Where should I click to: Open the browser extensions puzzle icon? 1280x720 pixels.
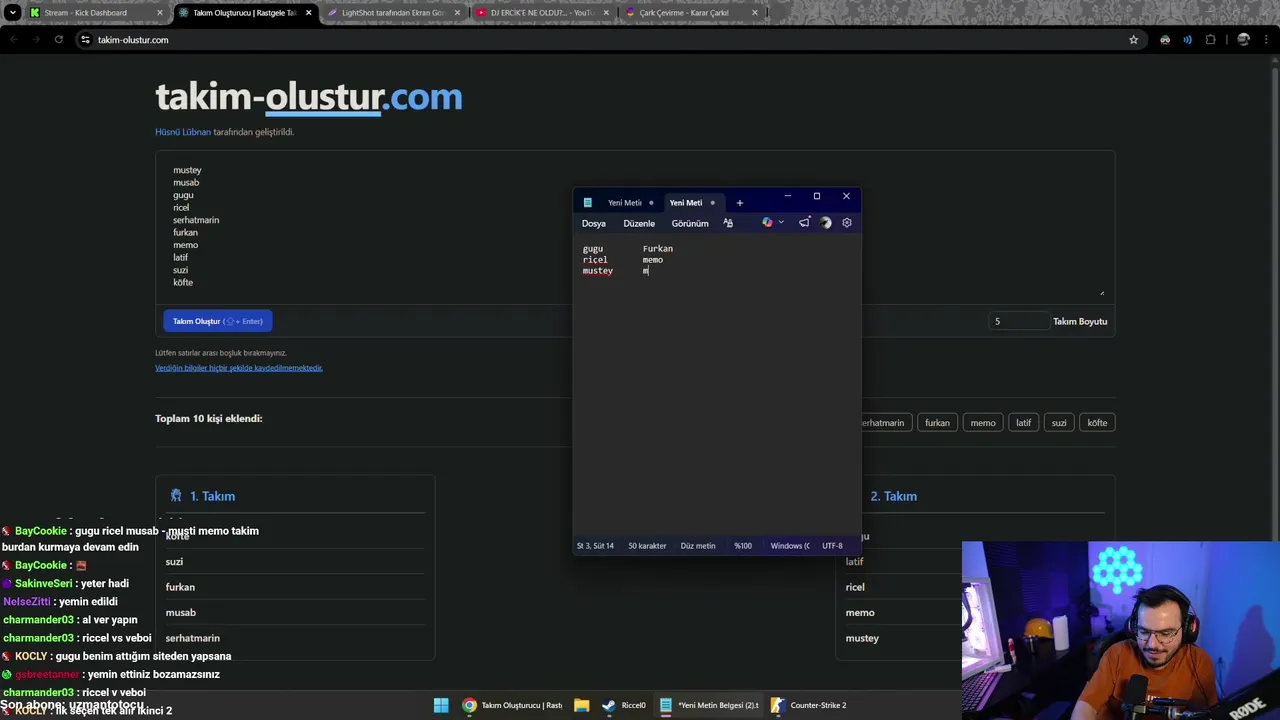coord(1211,40)
